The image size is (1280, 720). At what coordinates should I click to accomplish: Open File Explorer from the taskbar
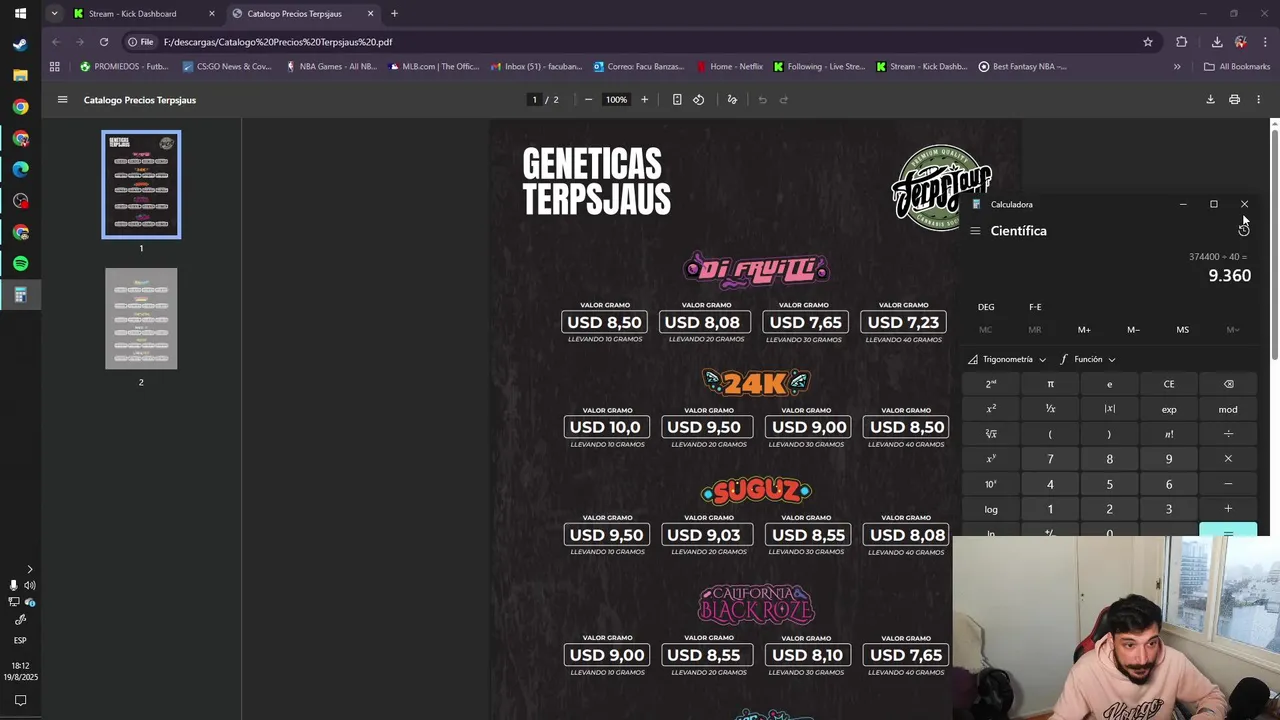click(20, 75)
